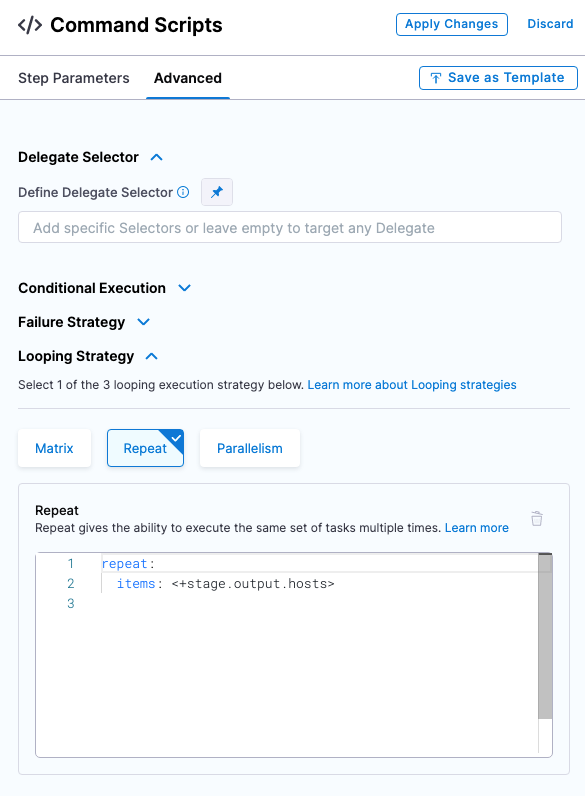Click the Apply Changes button
Viewport: 585px width, 796px height.
click(451, 24)
